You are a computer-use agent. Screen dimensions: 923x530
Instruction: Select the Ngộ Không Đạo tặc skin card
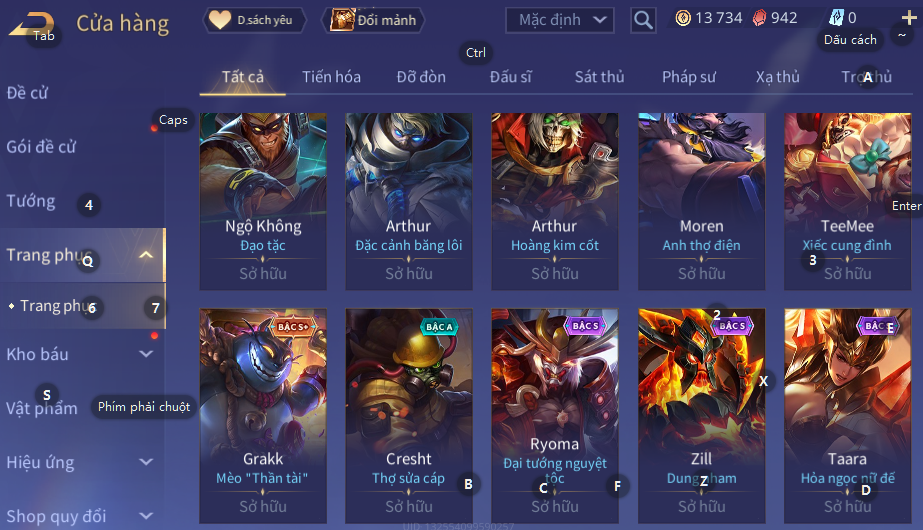263,201
